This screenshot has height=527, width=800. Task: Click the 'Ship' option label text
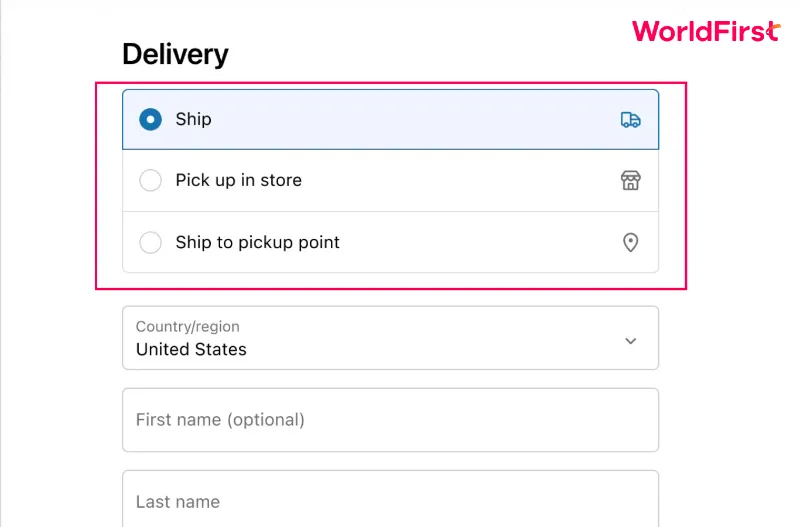click(x=193, y=119)
